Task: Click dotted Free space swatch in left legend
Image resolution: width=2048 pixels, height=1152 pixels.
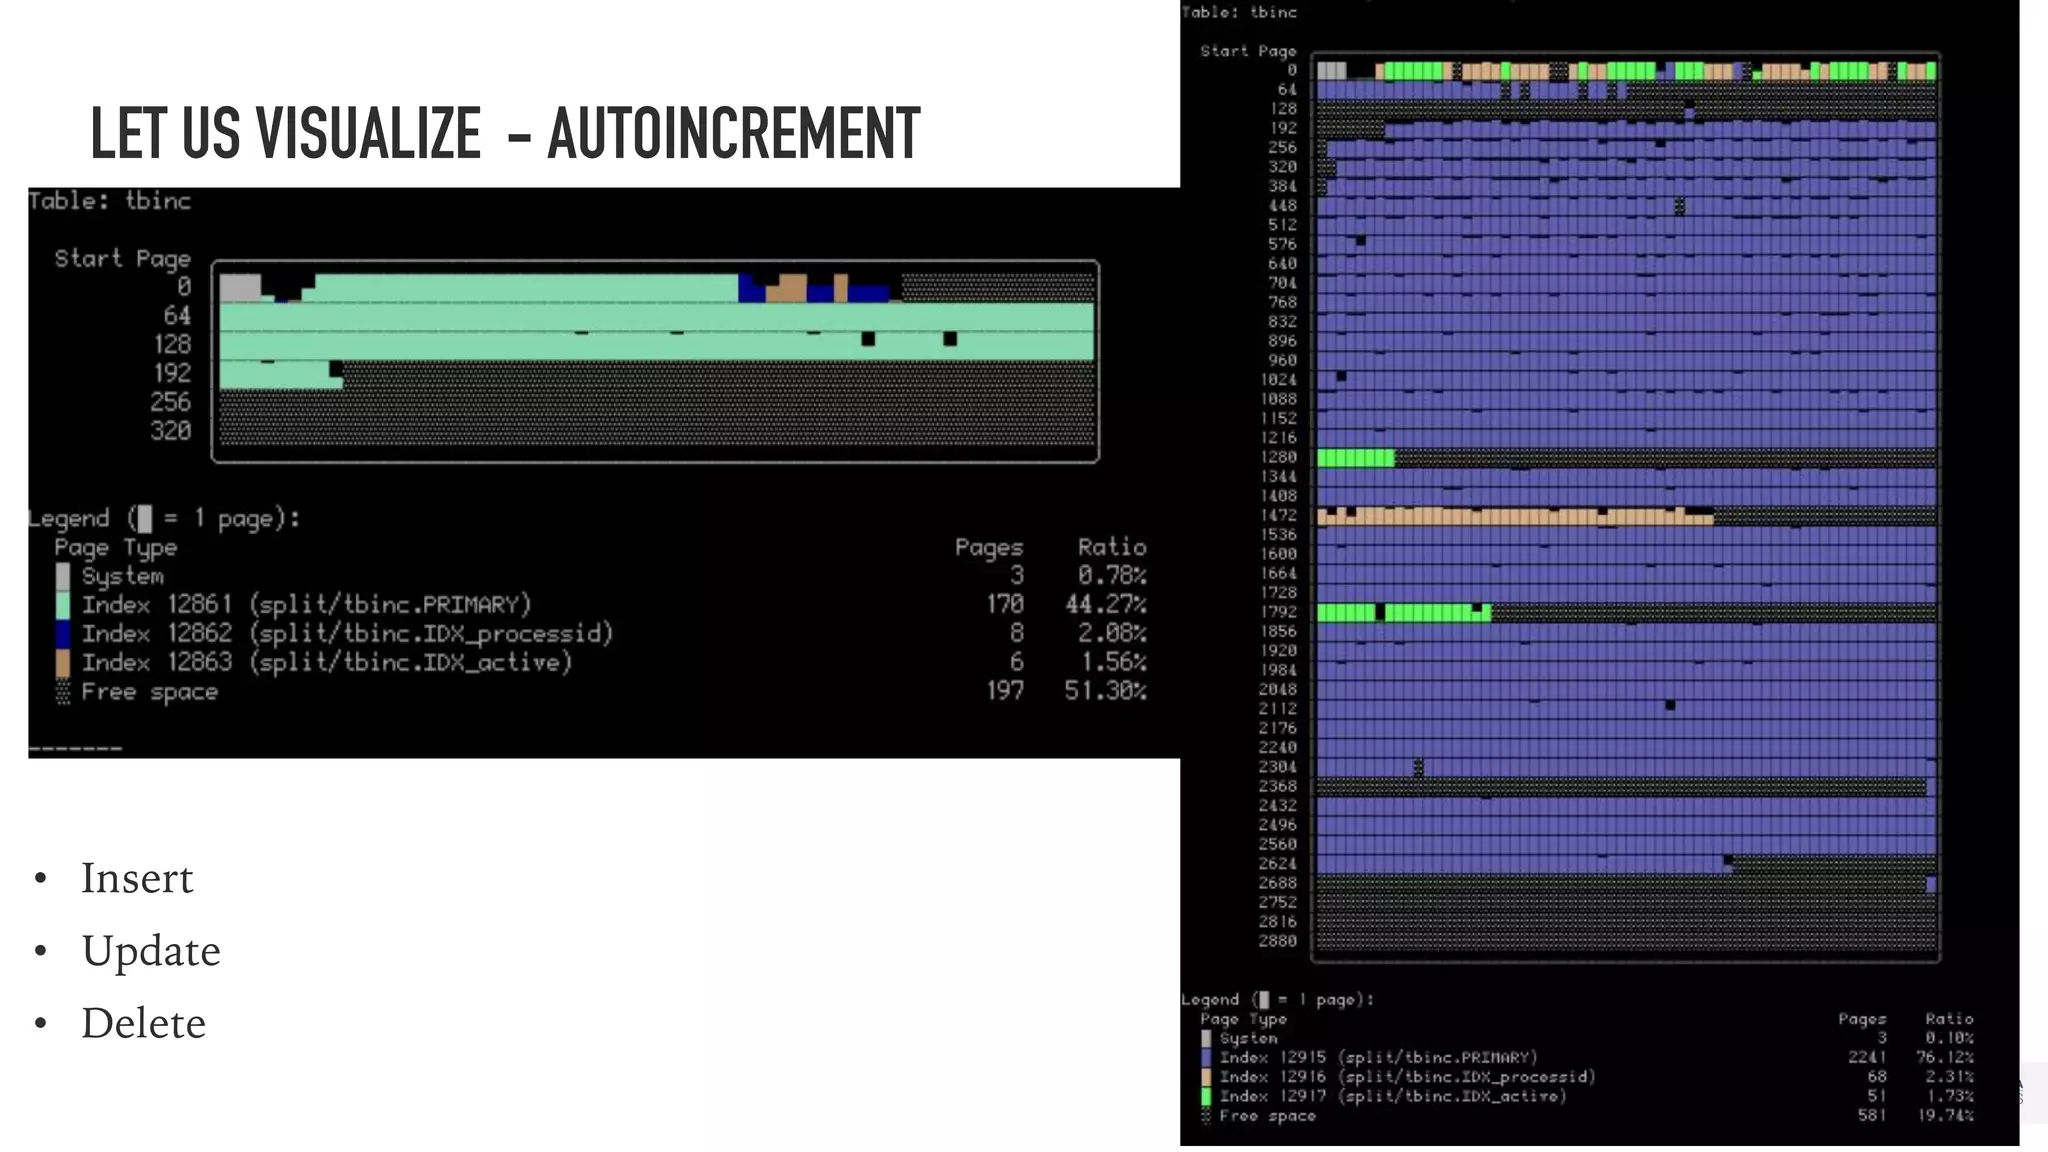Action: point(63,692)
